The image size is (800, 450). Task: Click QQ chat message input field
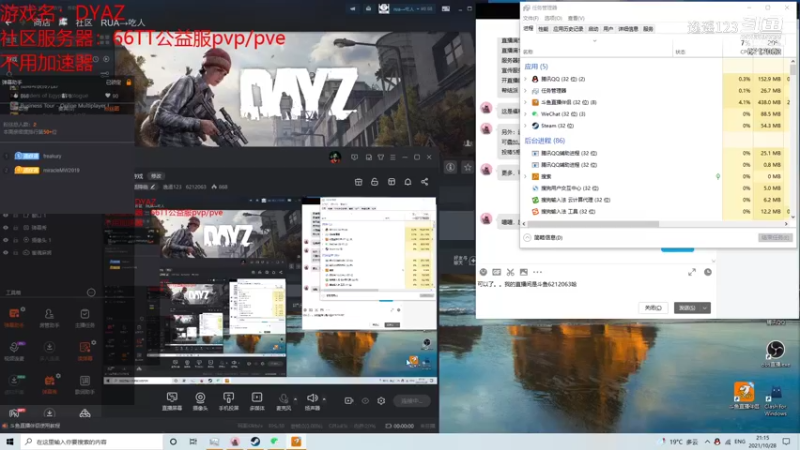(x=594, y=289)
